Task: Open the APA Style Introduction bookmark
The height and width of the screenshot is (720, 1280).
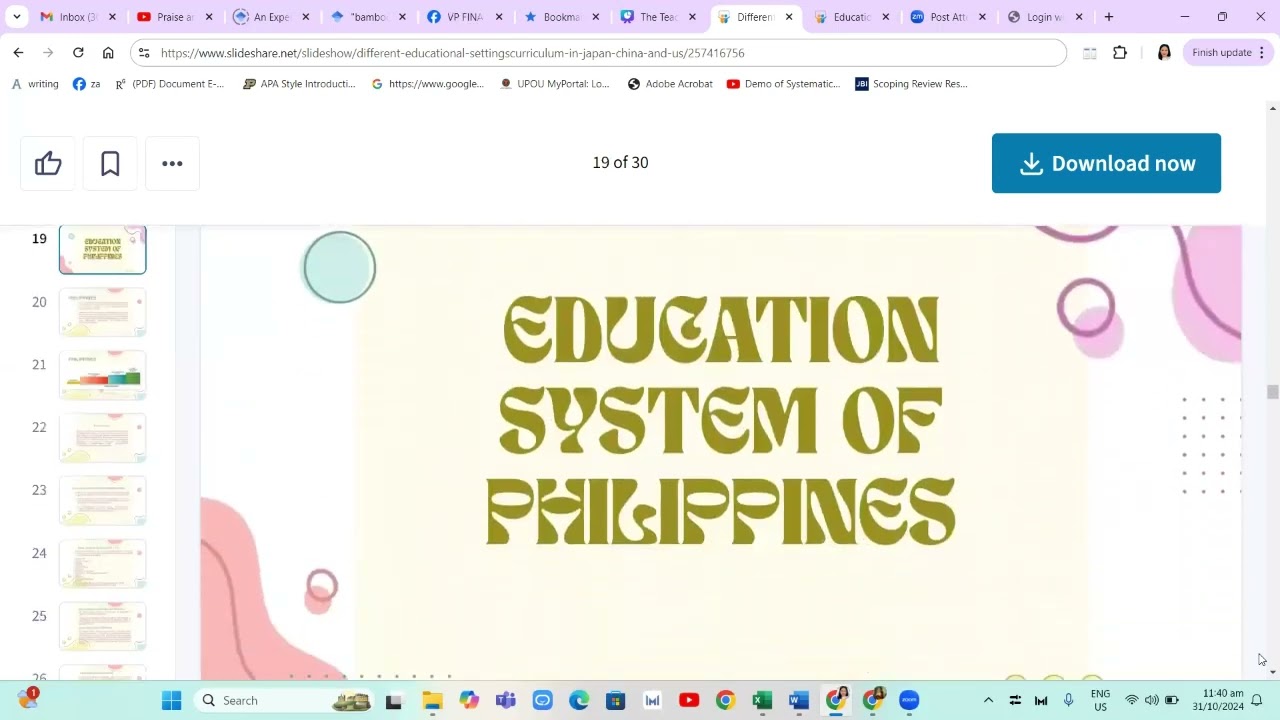Action: pyautogui.click(x=299, y=84)
